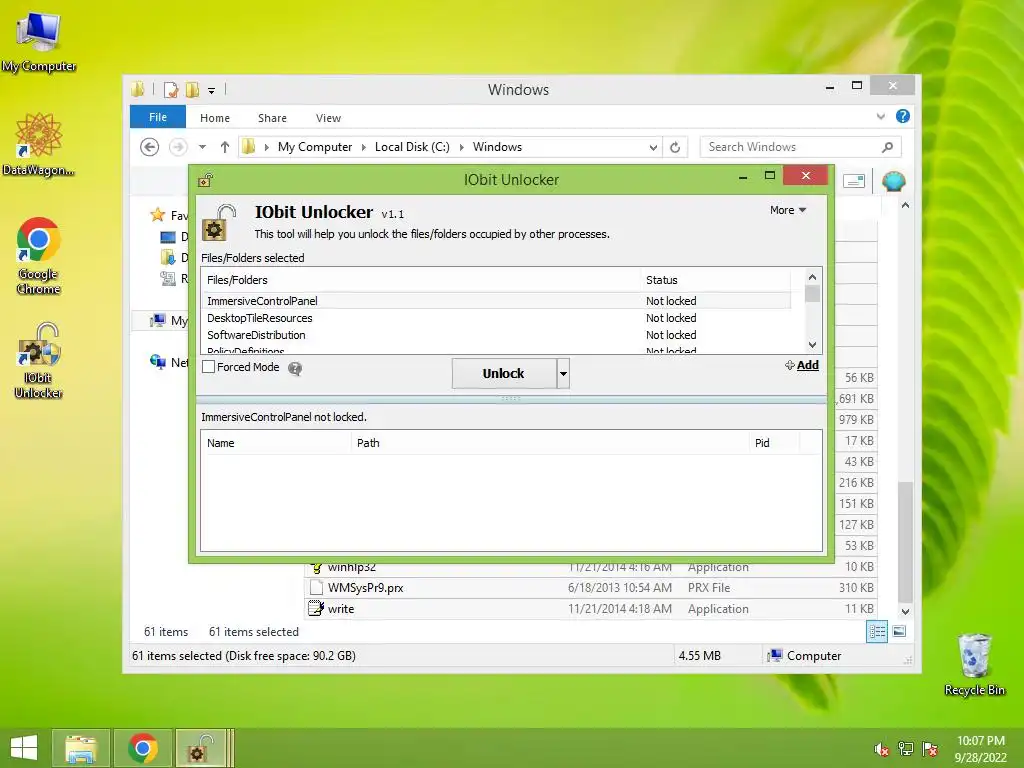Screen dimensions: 1024x768
Task: Click the Files/Folders column header
Action: (x=421, y=280)
